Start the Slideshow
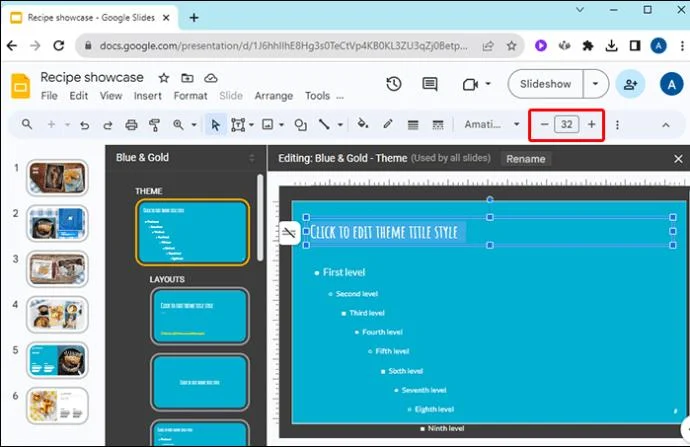 [545, 84]
